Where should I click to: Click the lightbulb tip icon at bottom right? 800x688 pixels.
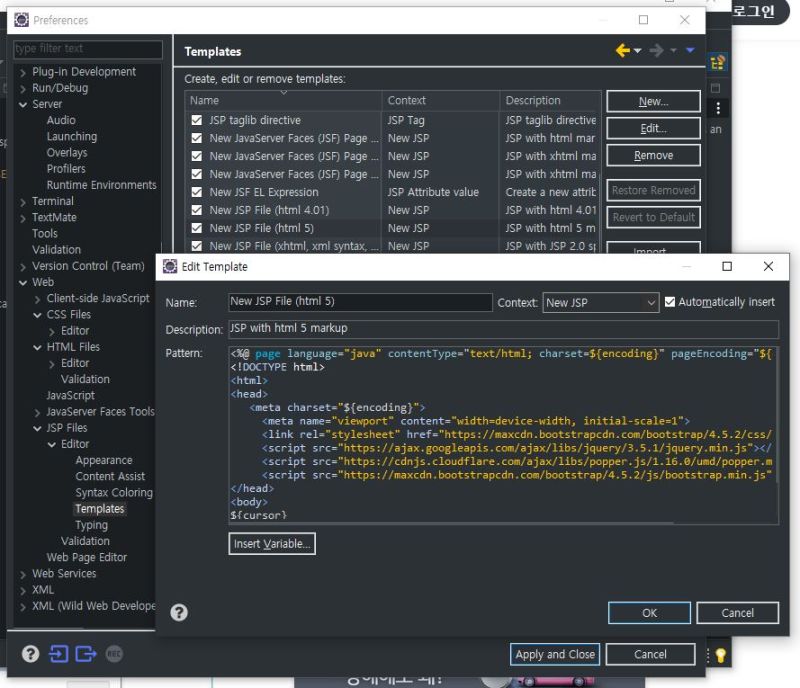click(720, 655)
